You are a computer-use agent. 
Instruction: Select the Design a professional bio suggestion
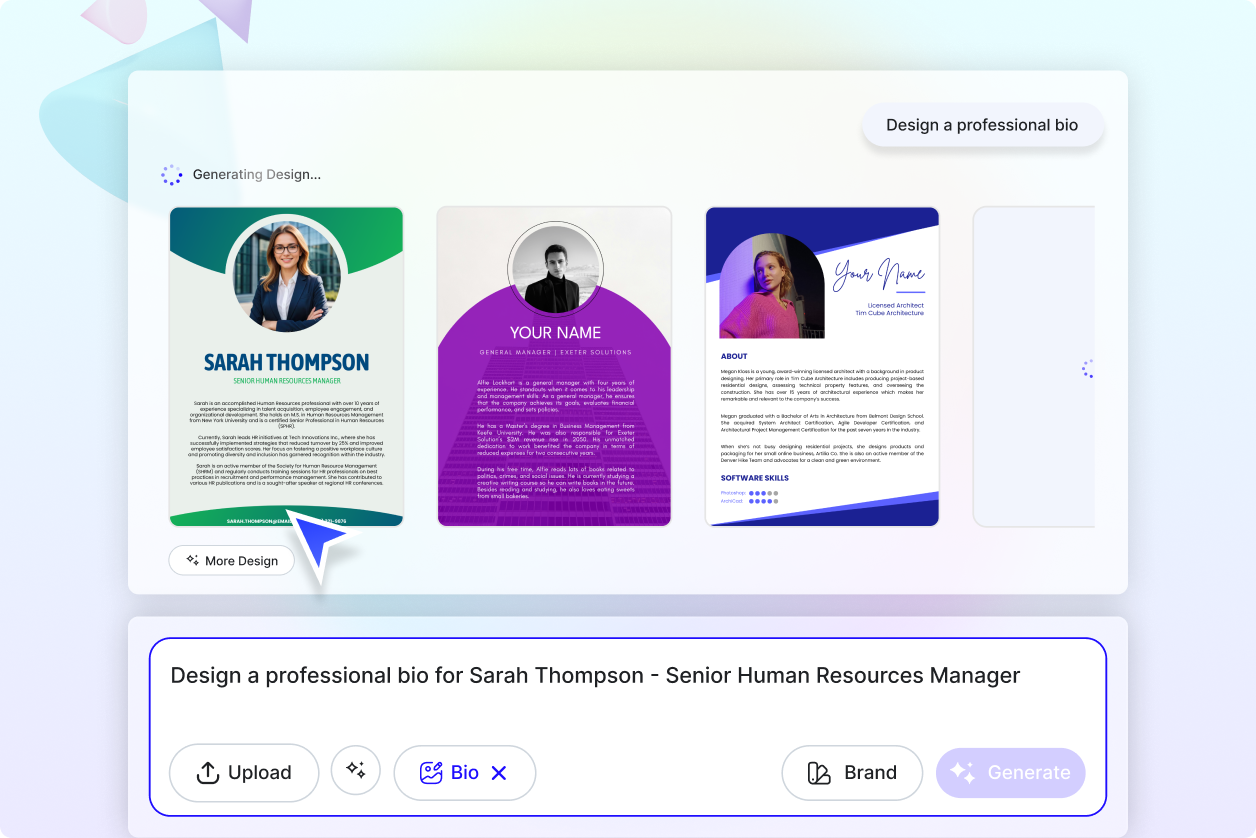[982, 124]
